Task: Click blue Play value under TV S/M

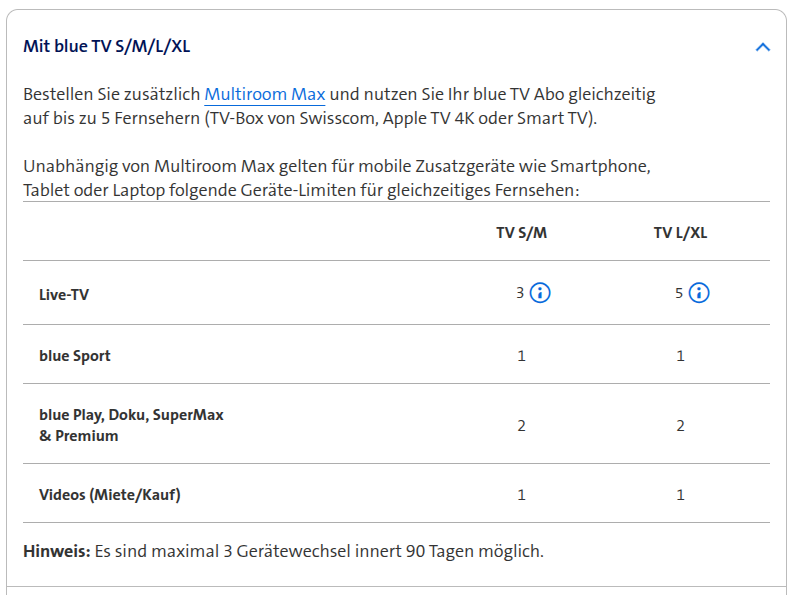Action: coord(522,426)
